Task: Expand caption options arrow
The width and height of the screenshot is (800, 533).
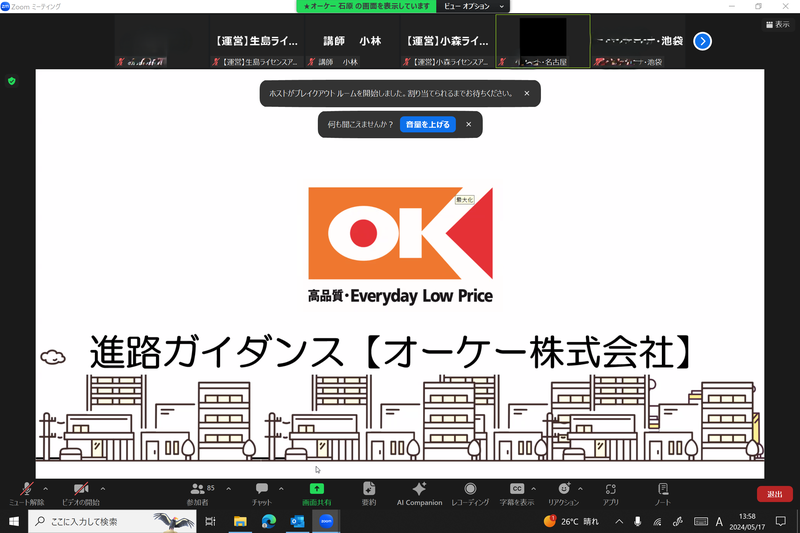Action: [534, 489]
